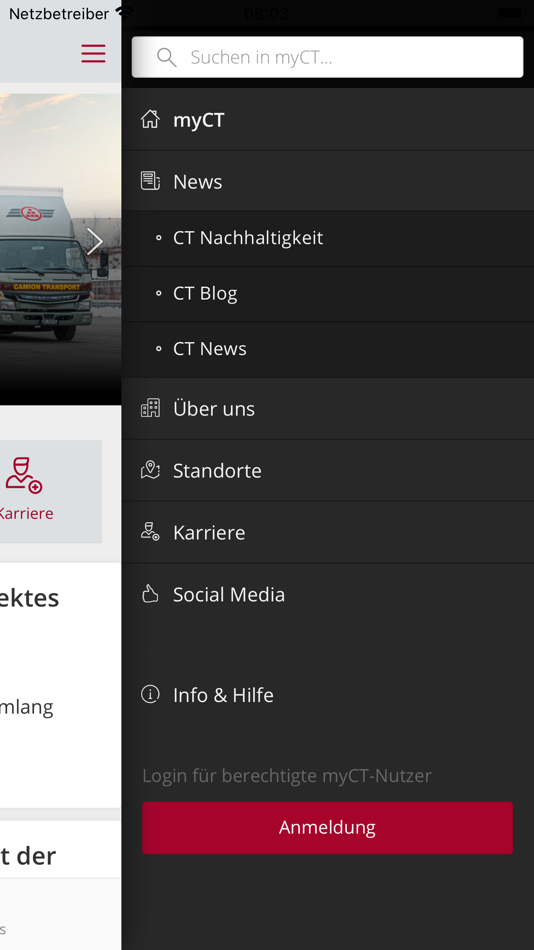Click the News newspaper icon
The height and width of the screenshot is (950, 534).
pos(150,181)
